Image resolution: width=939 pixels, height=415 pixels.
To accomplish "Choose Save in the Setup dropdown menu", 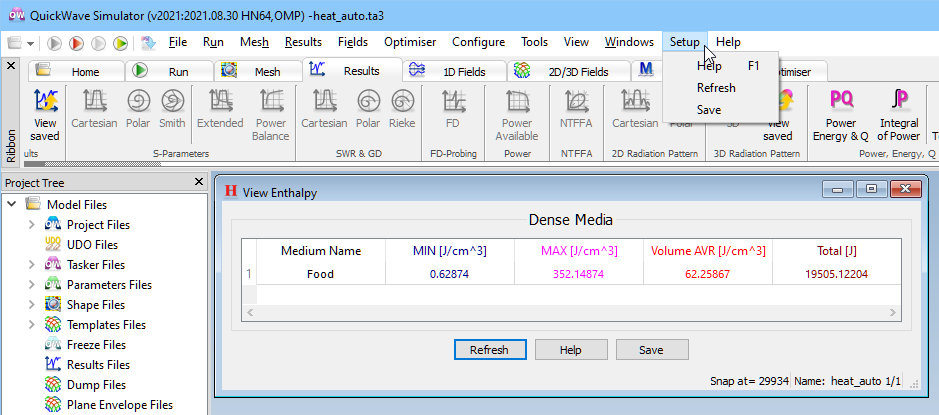I will (720, 110).
